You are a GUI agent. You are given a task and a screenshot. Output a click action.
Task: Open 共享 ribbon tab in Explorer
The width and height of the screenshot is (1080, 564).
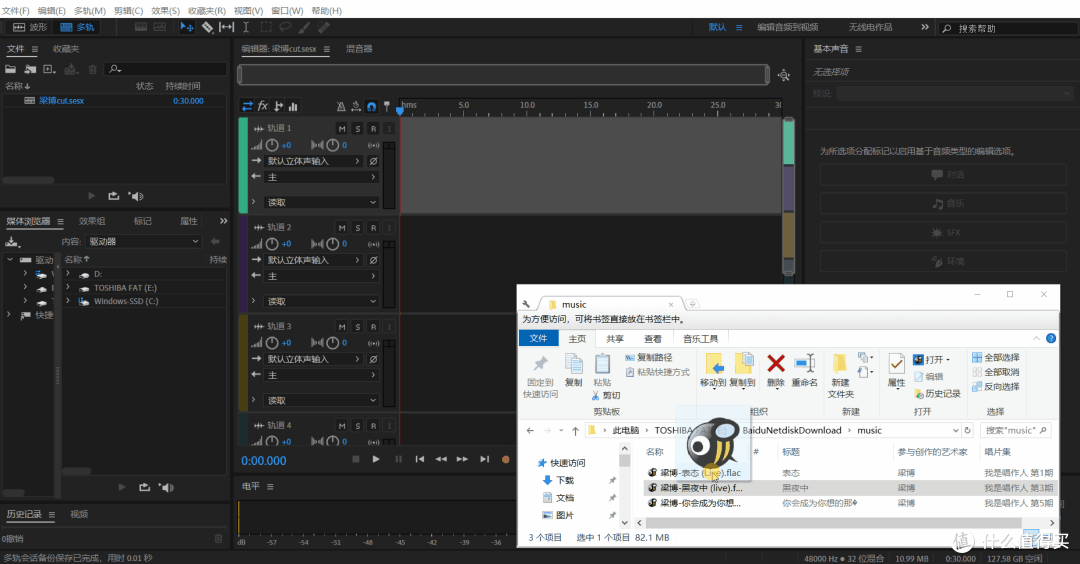coord(615,339)
